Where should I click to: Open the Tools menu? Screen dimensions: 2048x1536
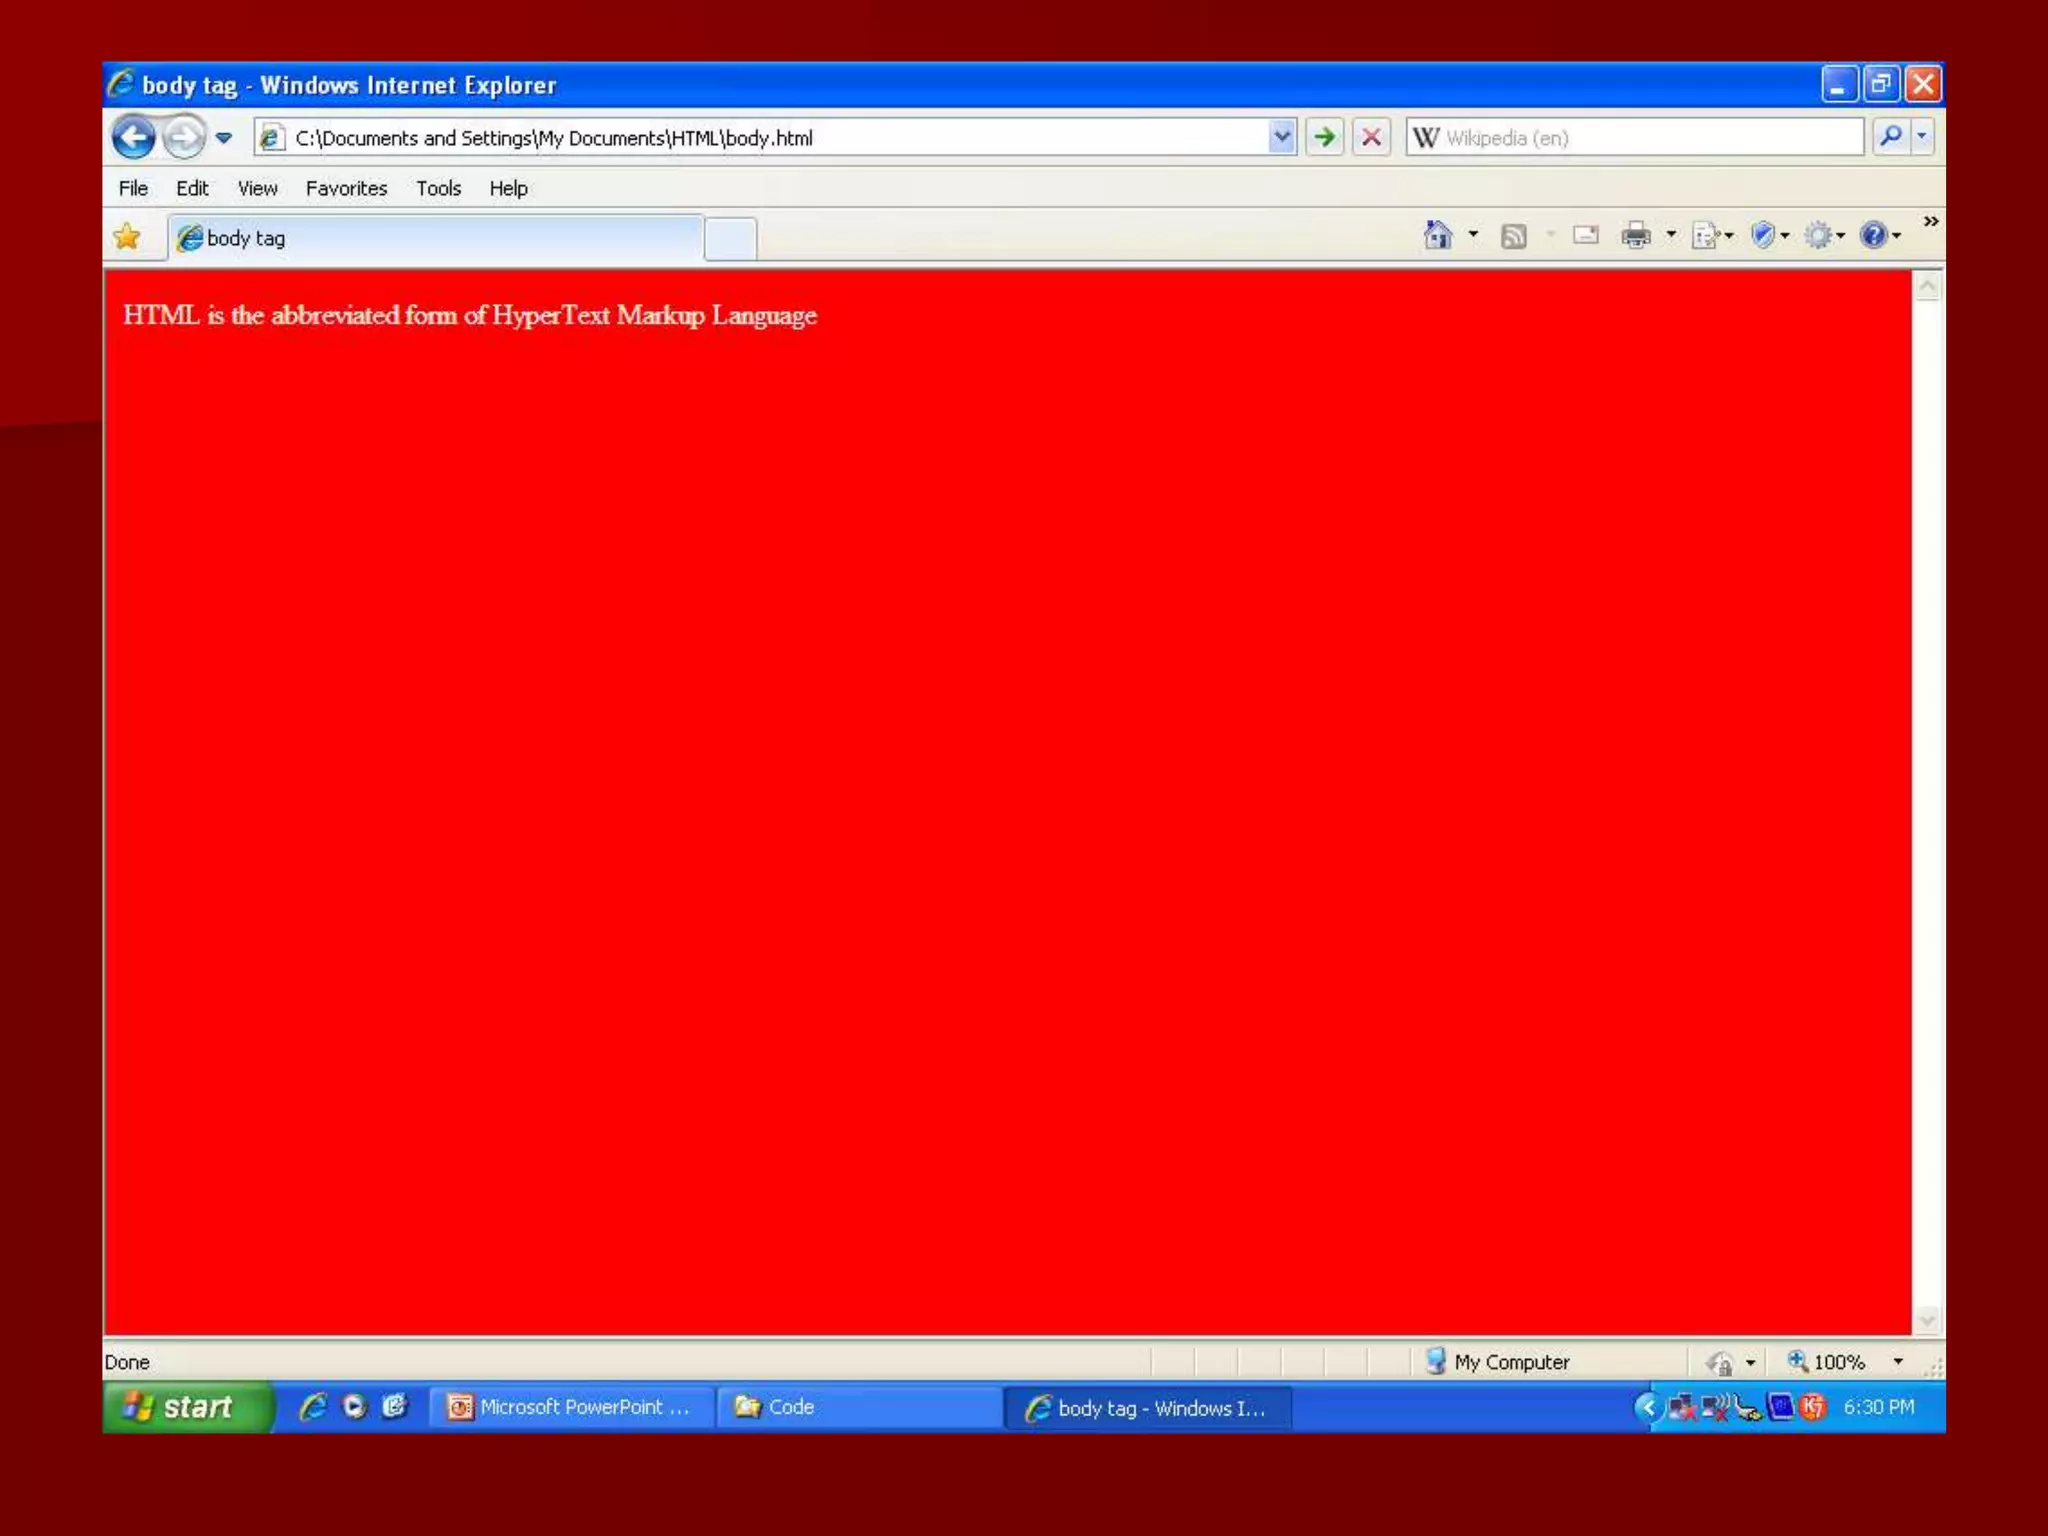(x=438, y=188)
